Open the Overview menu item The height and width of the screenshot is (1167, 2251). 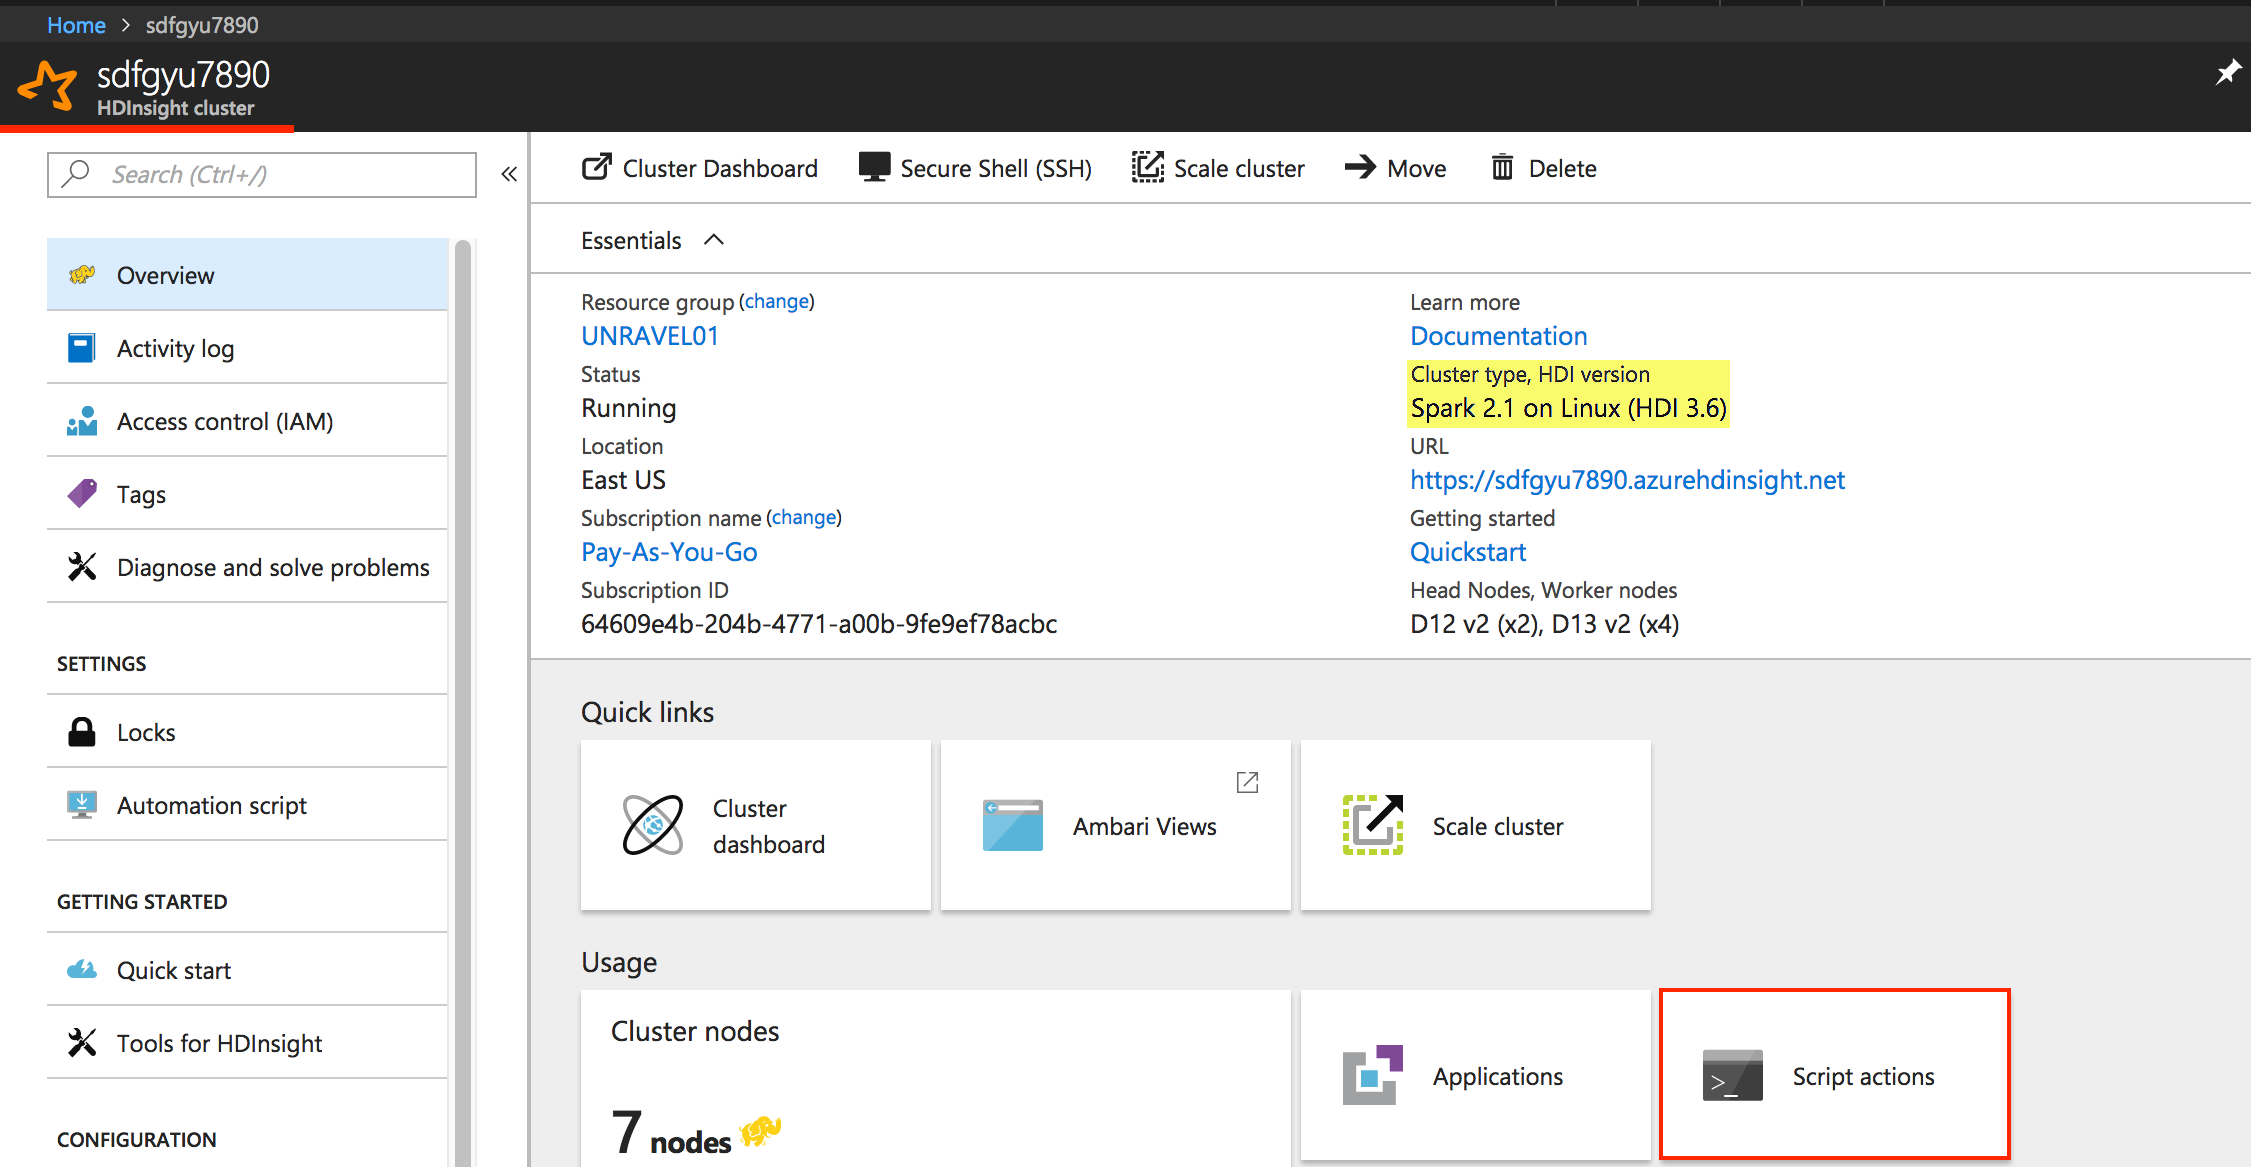click(247, 275)
